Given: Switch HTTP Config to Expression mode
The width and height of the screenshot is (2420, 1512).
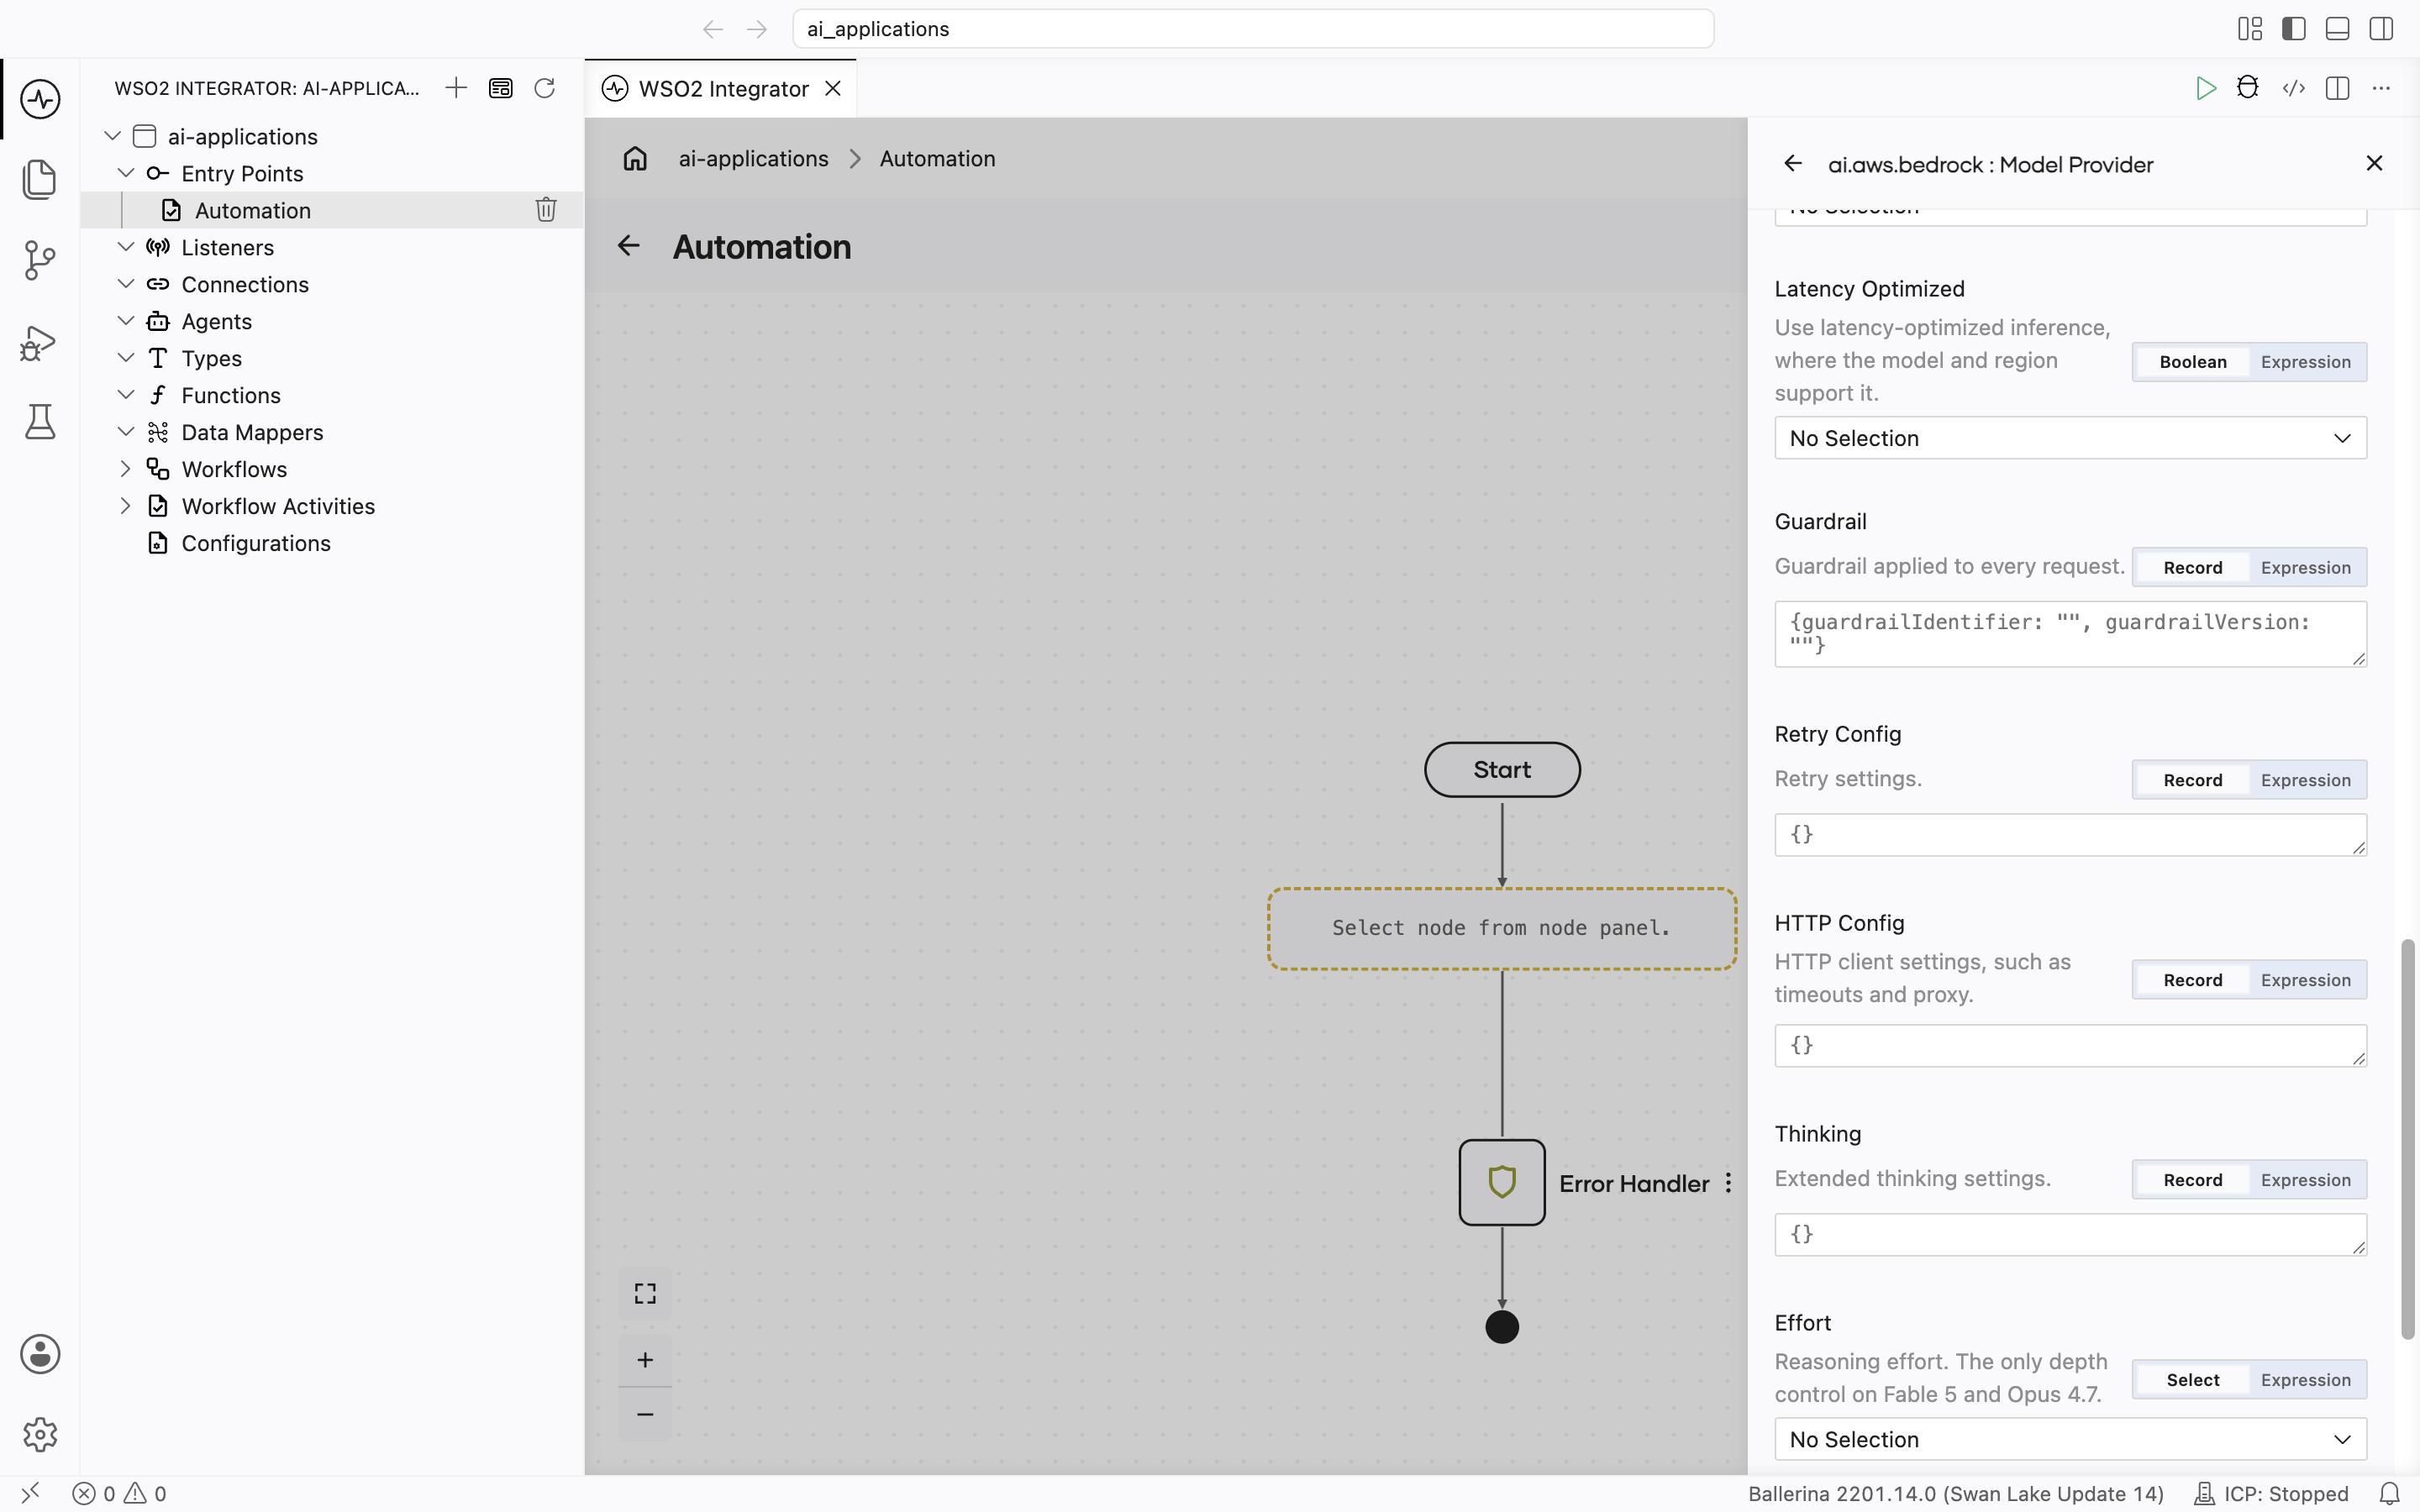Looking at the screenshot, I should click(2306, 980).
